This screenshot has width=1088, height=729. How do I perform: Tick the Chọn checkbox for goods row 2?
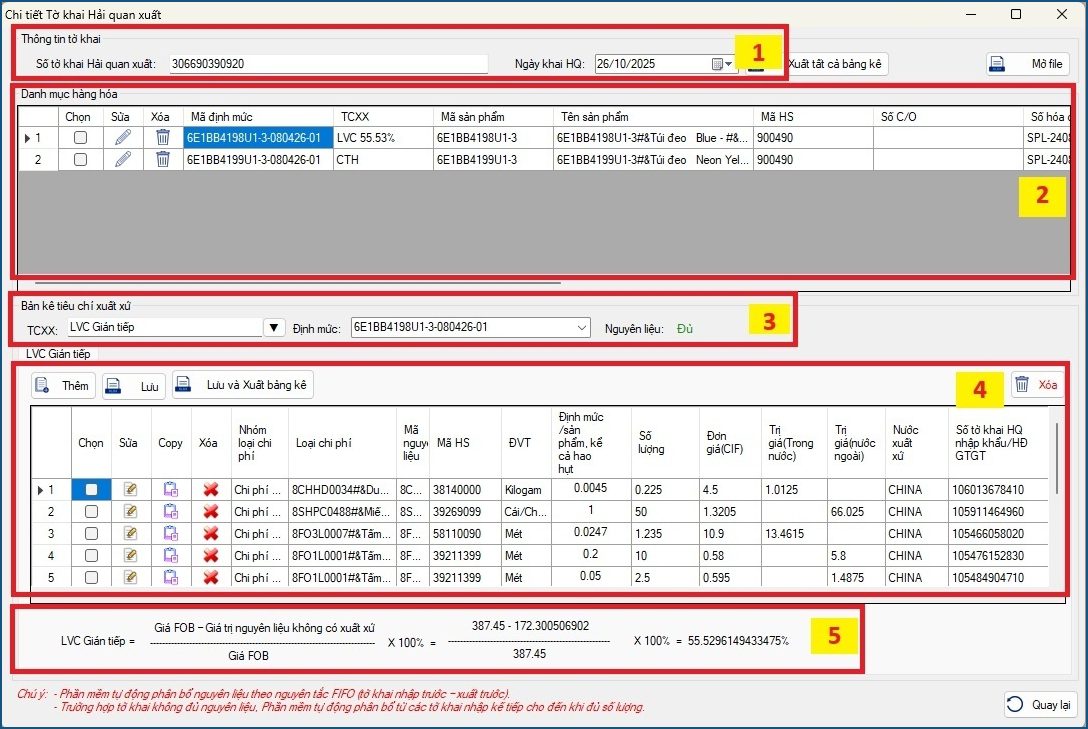(x=80, y=159)
